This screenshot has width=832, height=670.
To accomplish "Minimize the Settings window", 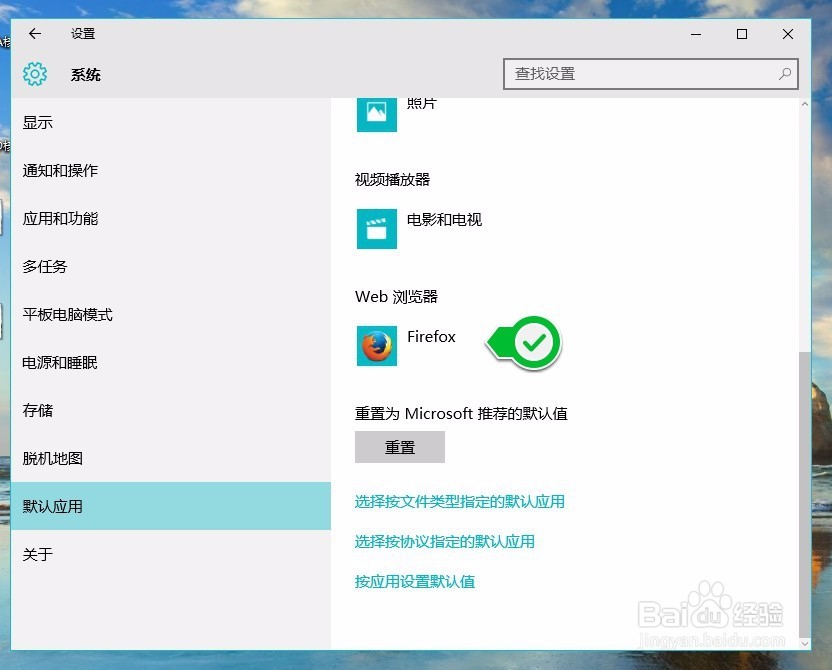I will pos(696,34).
